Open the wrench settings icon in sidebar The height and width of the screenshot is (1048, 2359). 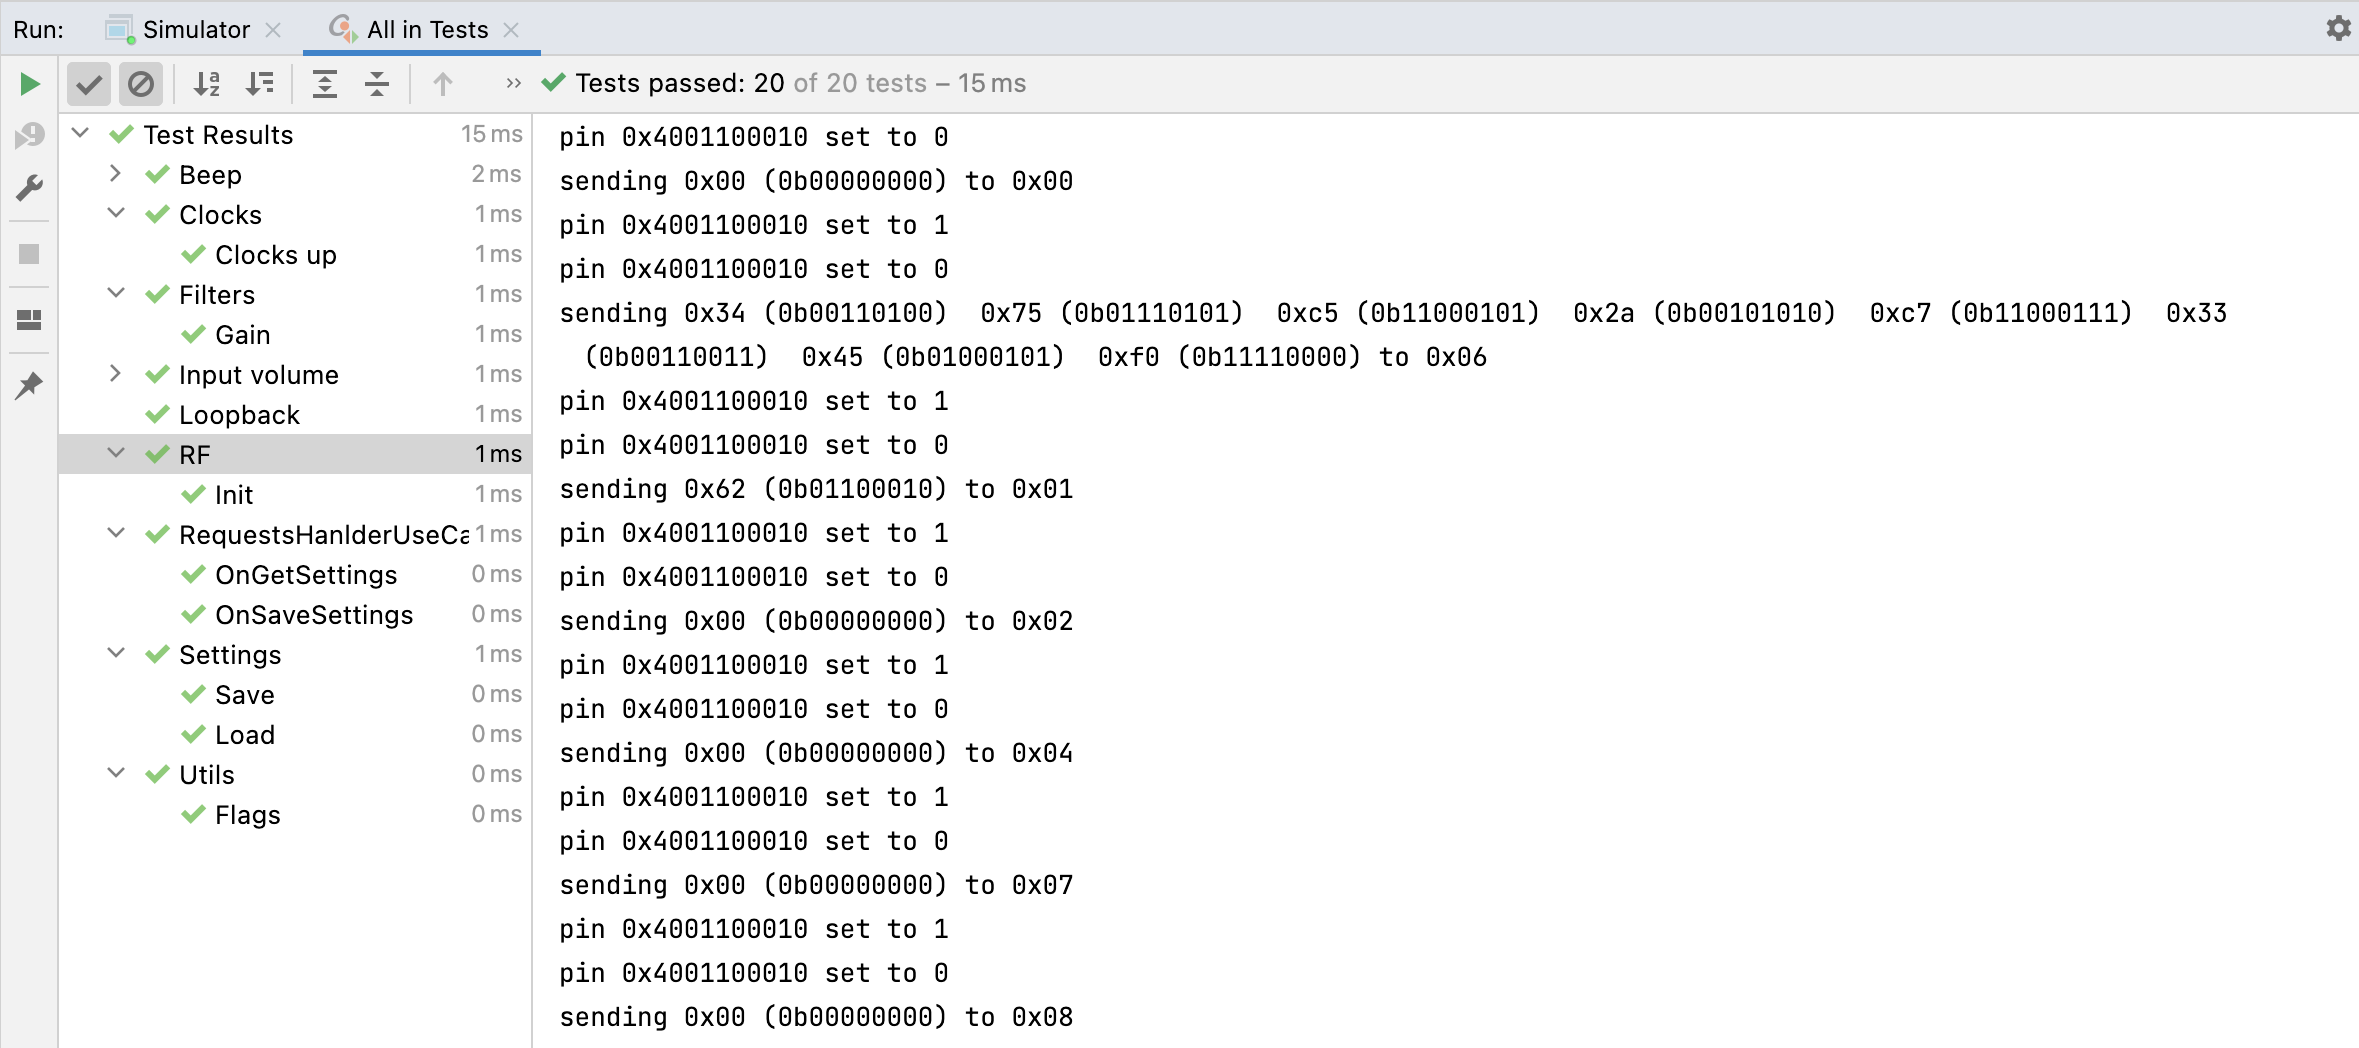coord(30,188)
